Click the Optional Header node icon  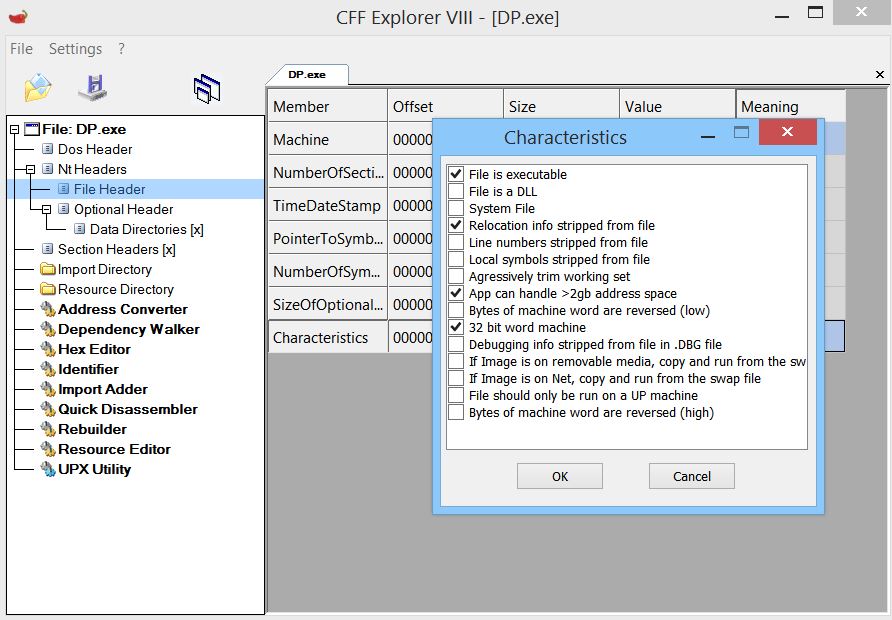[64, 209]
